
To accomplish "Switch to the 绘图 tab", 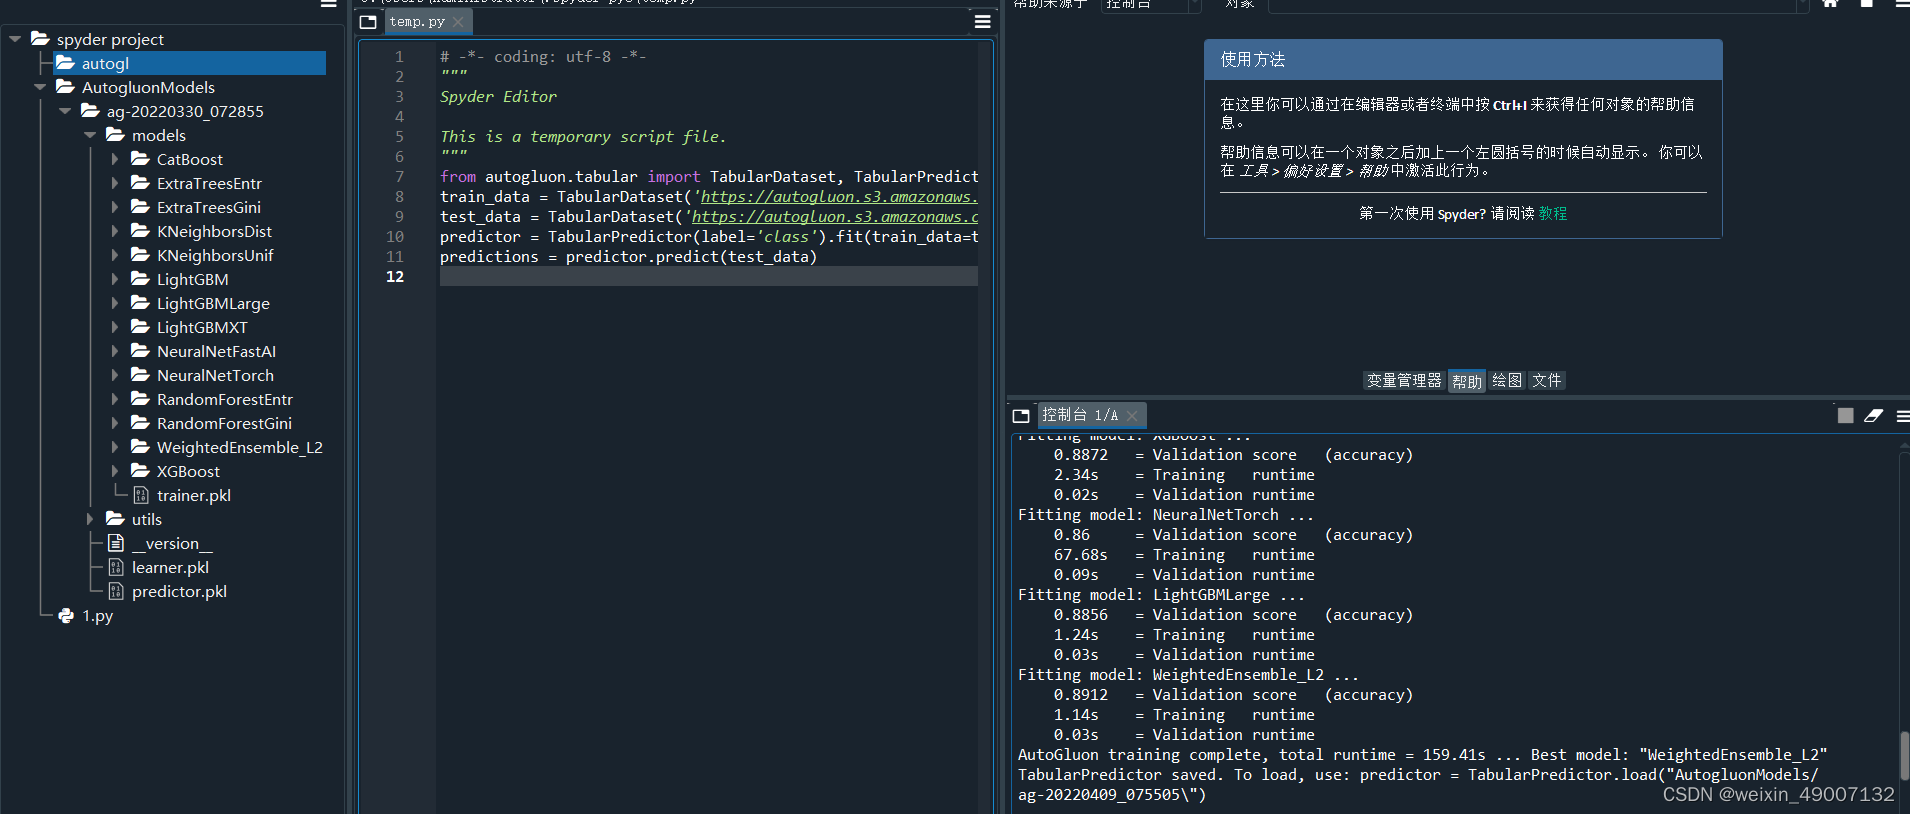I will (x=1507, y=381).
